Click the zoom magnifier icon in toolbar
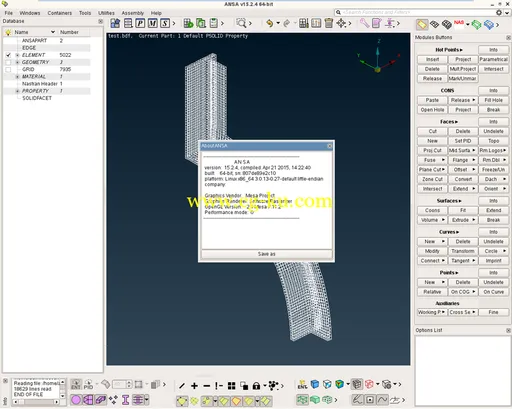512x409 pixels. click(241, 23)
